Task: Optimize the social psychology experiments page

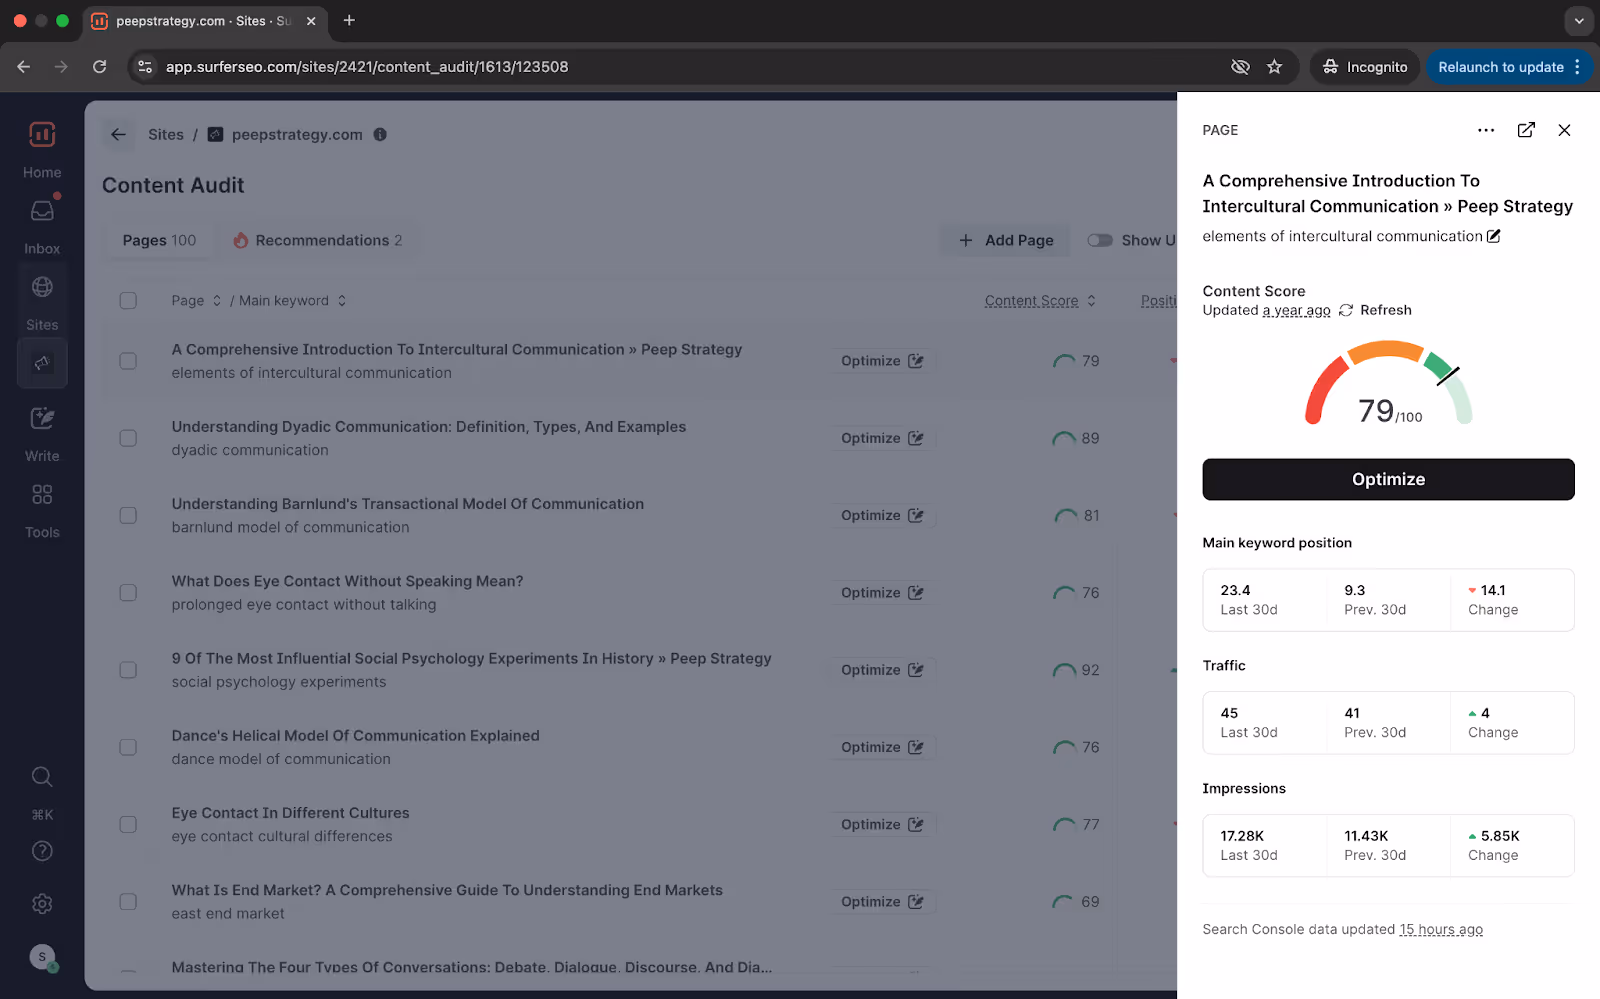Action: click(x=882, y=670)
